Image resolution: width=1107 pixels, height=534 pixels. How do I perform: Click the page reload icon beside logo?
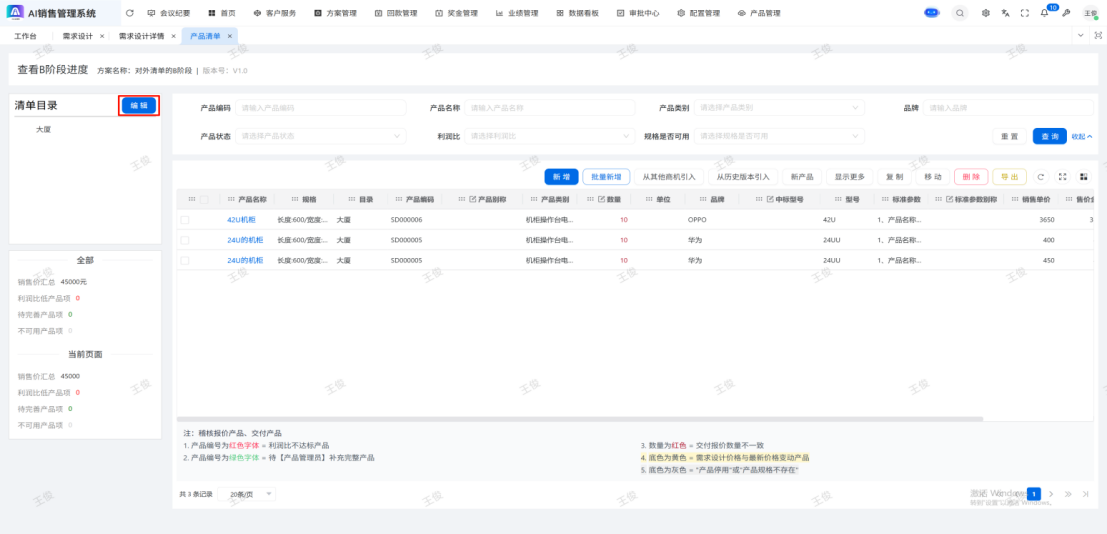(x=129, y=13)
